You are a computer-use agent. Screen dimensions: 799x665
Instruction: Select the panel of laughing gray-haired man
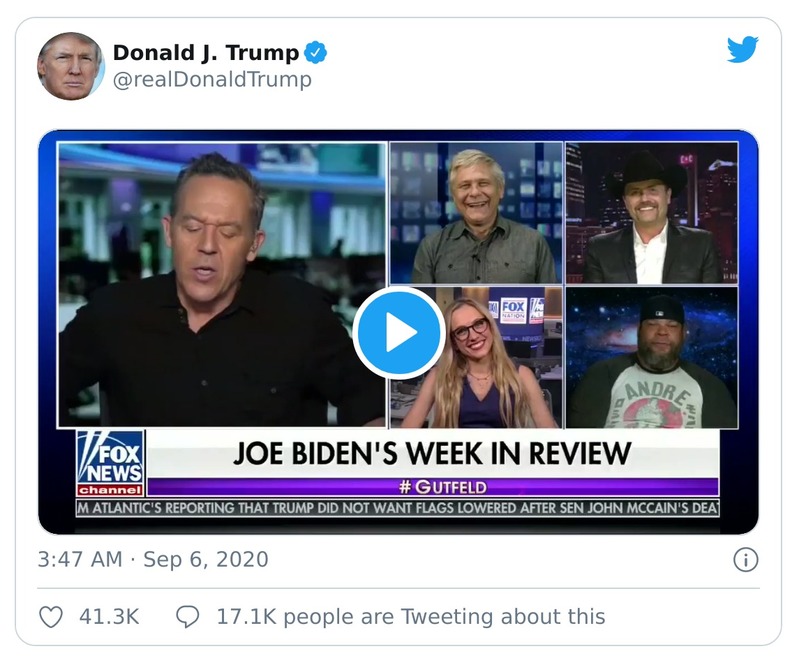(x=476, y=212)
